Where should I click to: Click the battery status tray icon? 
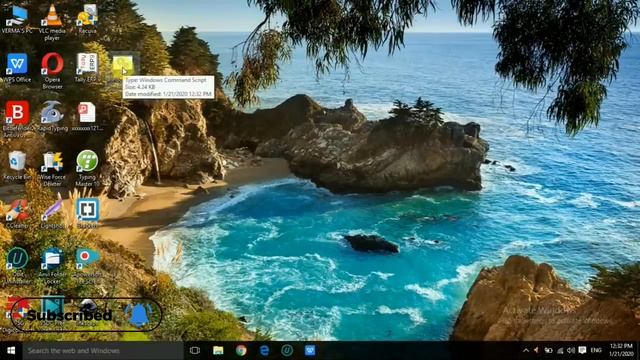point(549,350)
